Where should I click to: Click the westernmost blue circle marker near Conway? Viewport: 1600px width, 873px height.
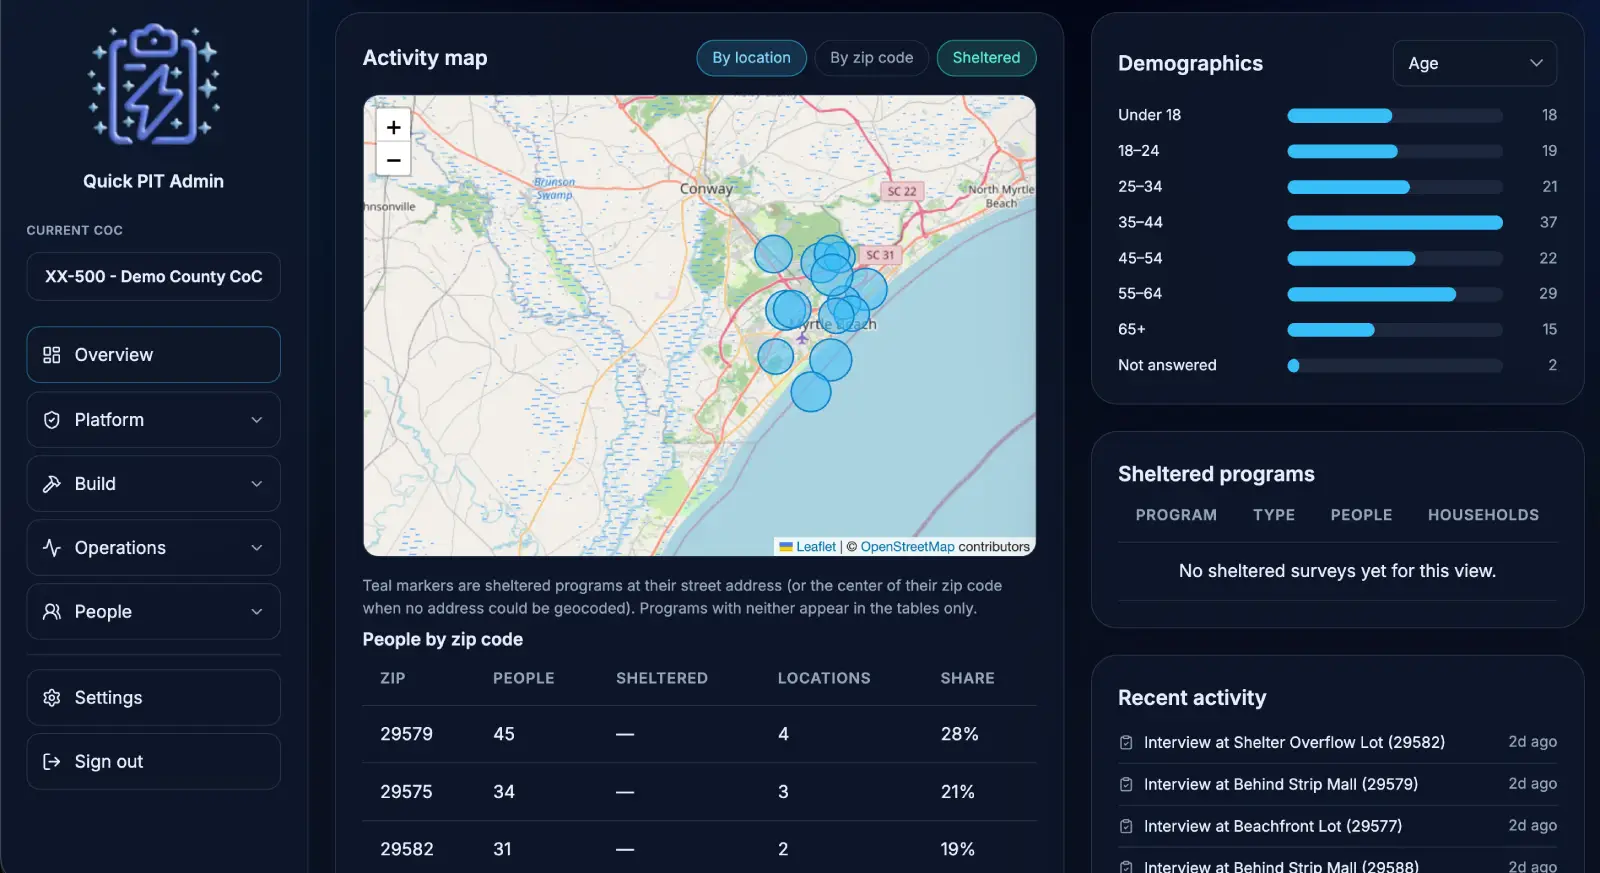coord(773,254)
